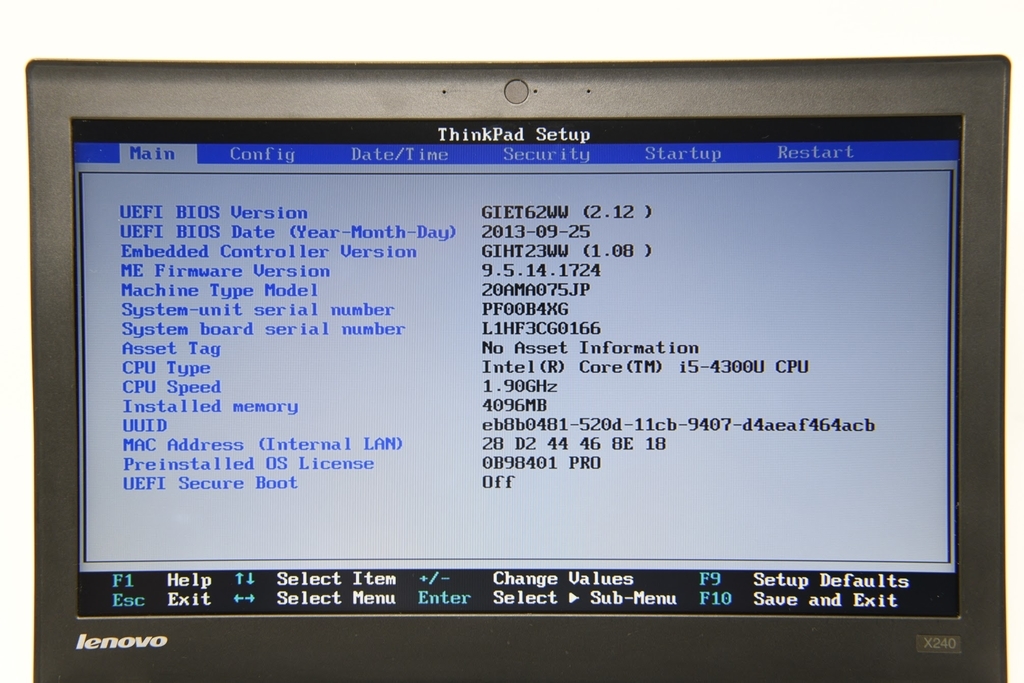Screen dimensions: 1024x683
Task: Select Embedded Controller Version label
Action: pyautogui.click(x=268, y=251)
